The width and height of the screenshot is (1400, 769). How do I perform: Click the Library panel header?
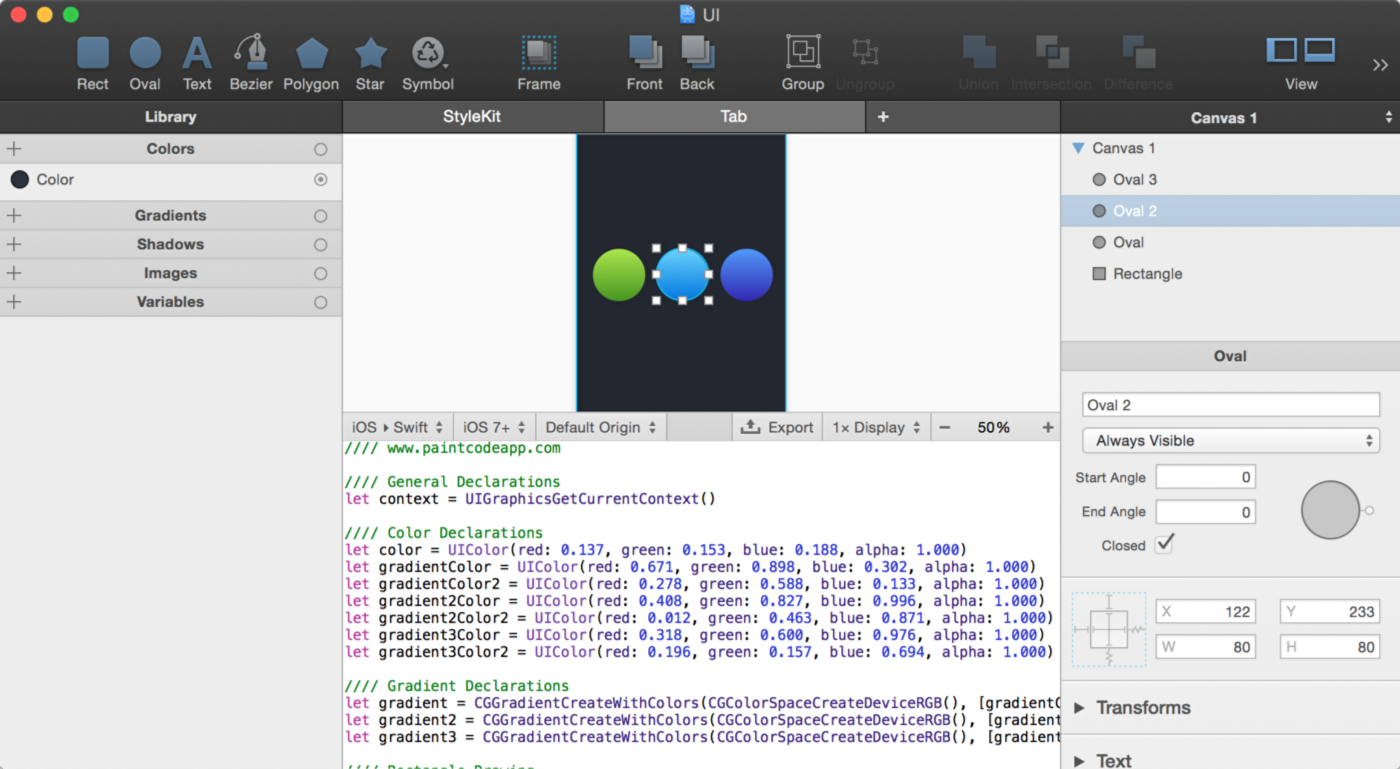click(170, 117)
